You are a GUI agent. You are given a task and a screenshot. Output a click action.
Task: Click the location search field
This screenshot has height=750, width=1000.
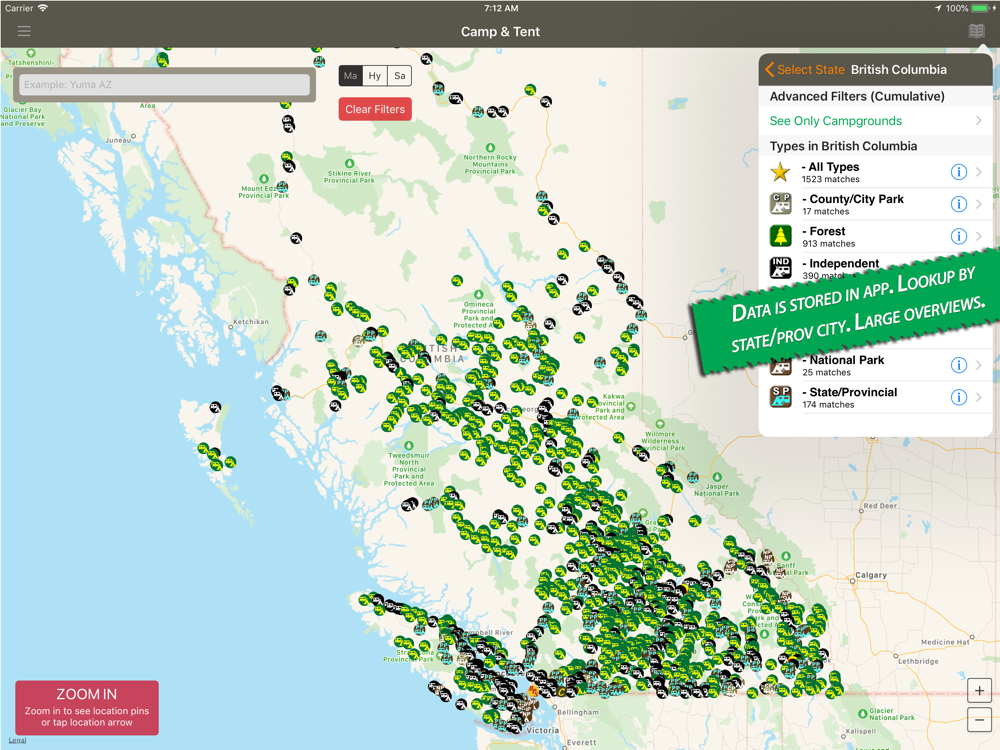[x=165, y=85]
